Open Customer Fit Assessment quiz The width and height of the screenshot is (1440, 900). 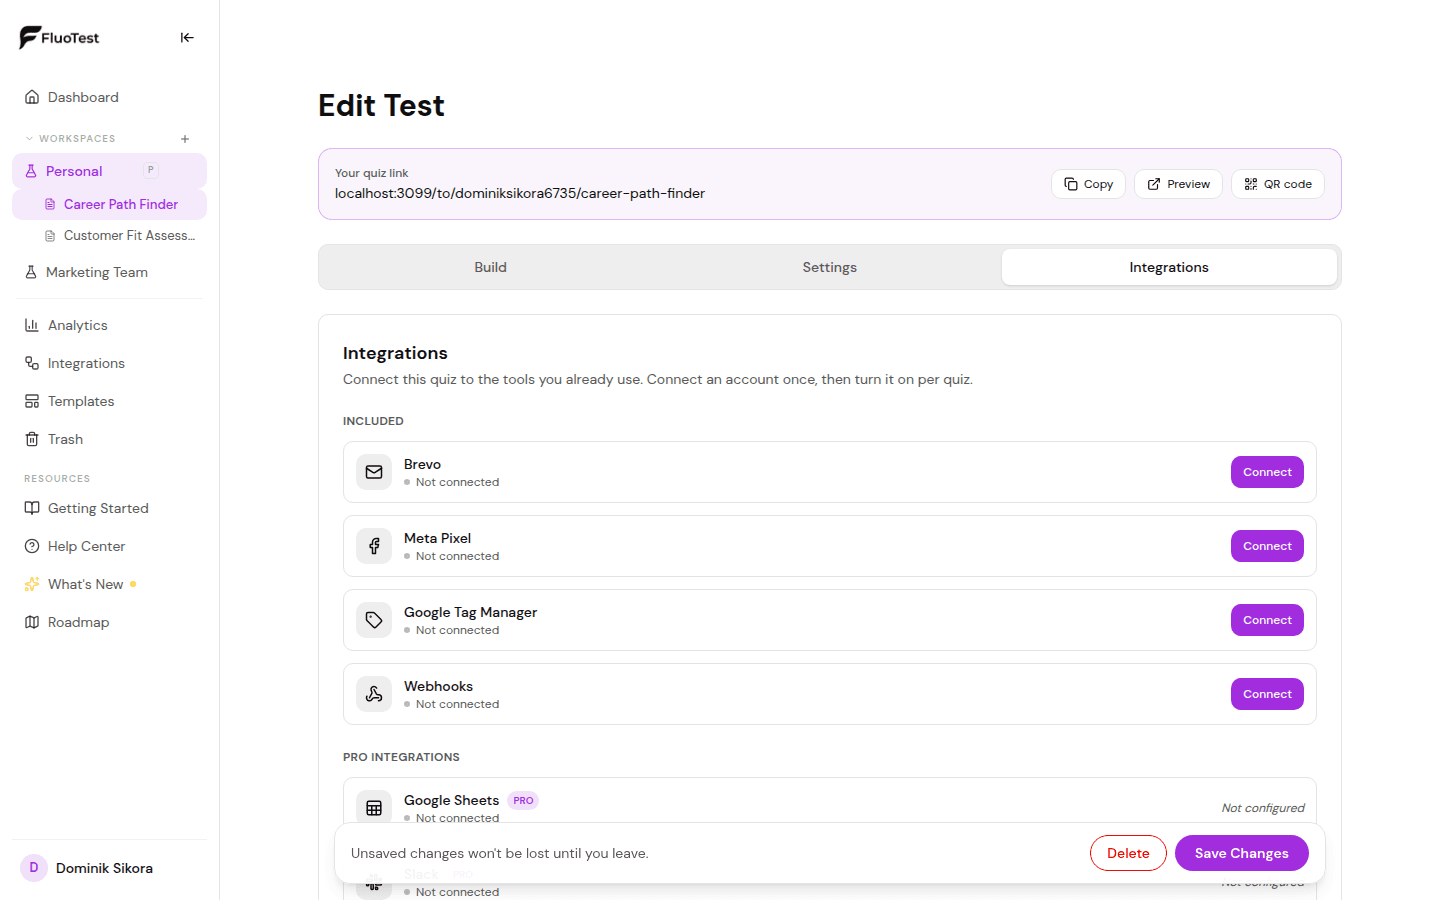pyautogui.click(x=109, y=235)
